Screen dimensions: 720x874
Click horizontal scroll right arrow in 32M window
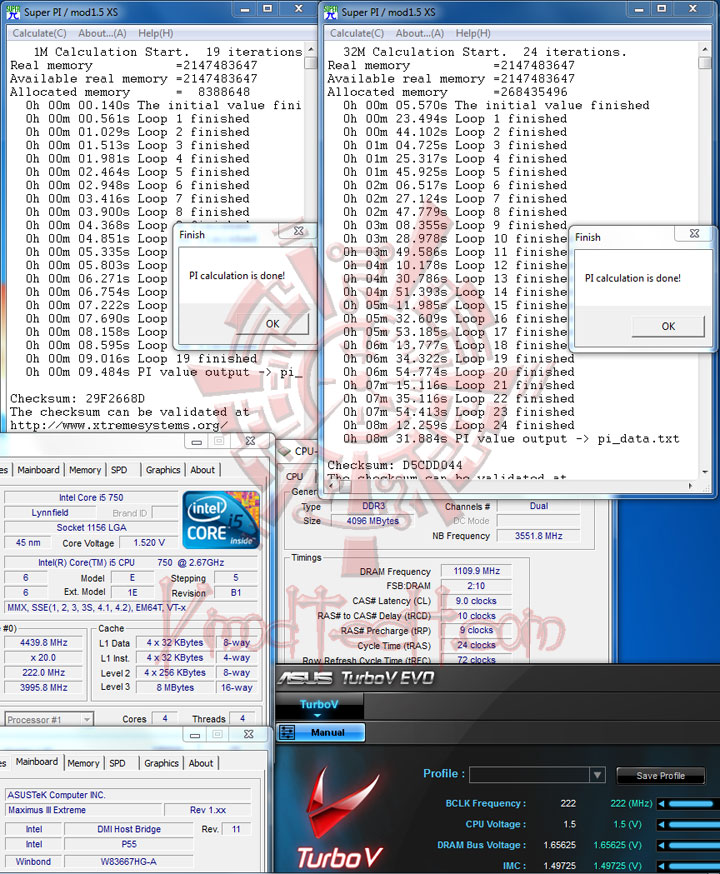(x=691, y=486)
